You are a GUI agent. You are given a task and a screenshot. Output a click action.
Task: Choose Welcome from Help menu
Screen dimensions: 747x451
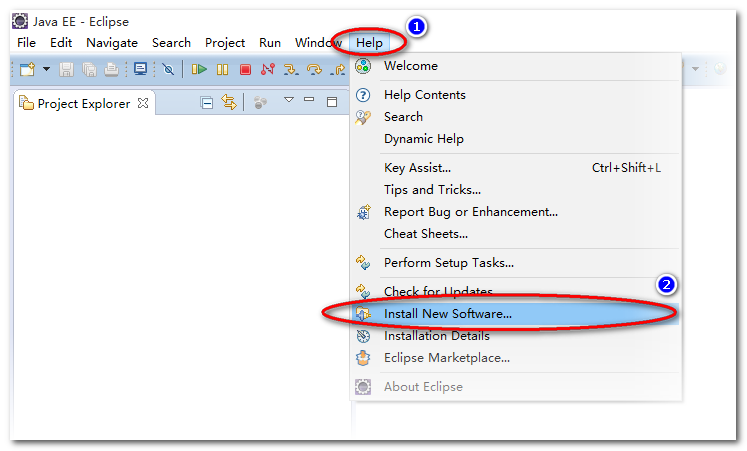[x=516, y=66]
